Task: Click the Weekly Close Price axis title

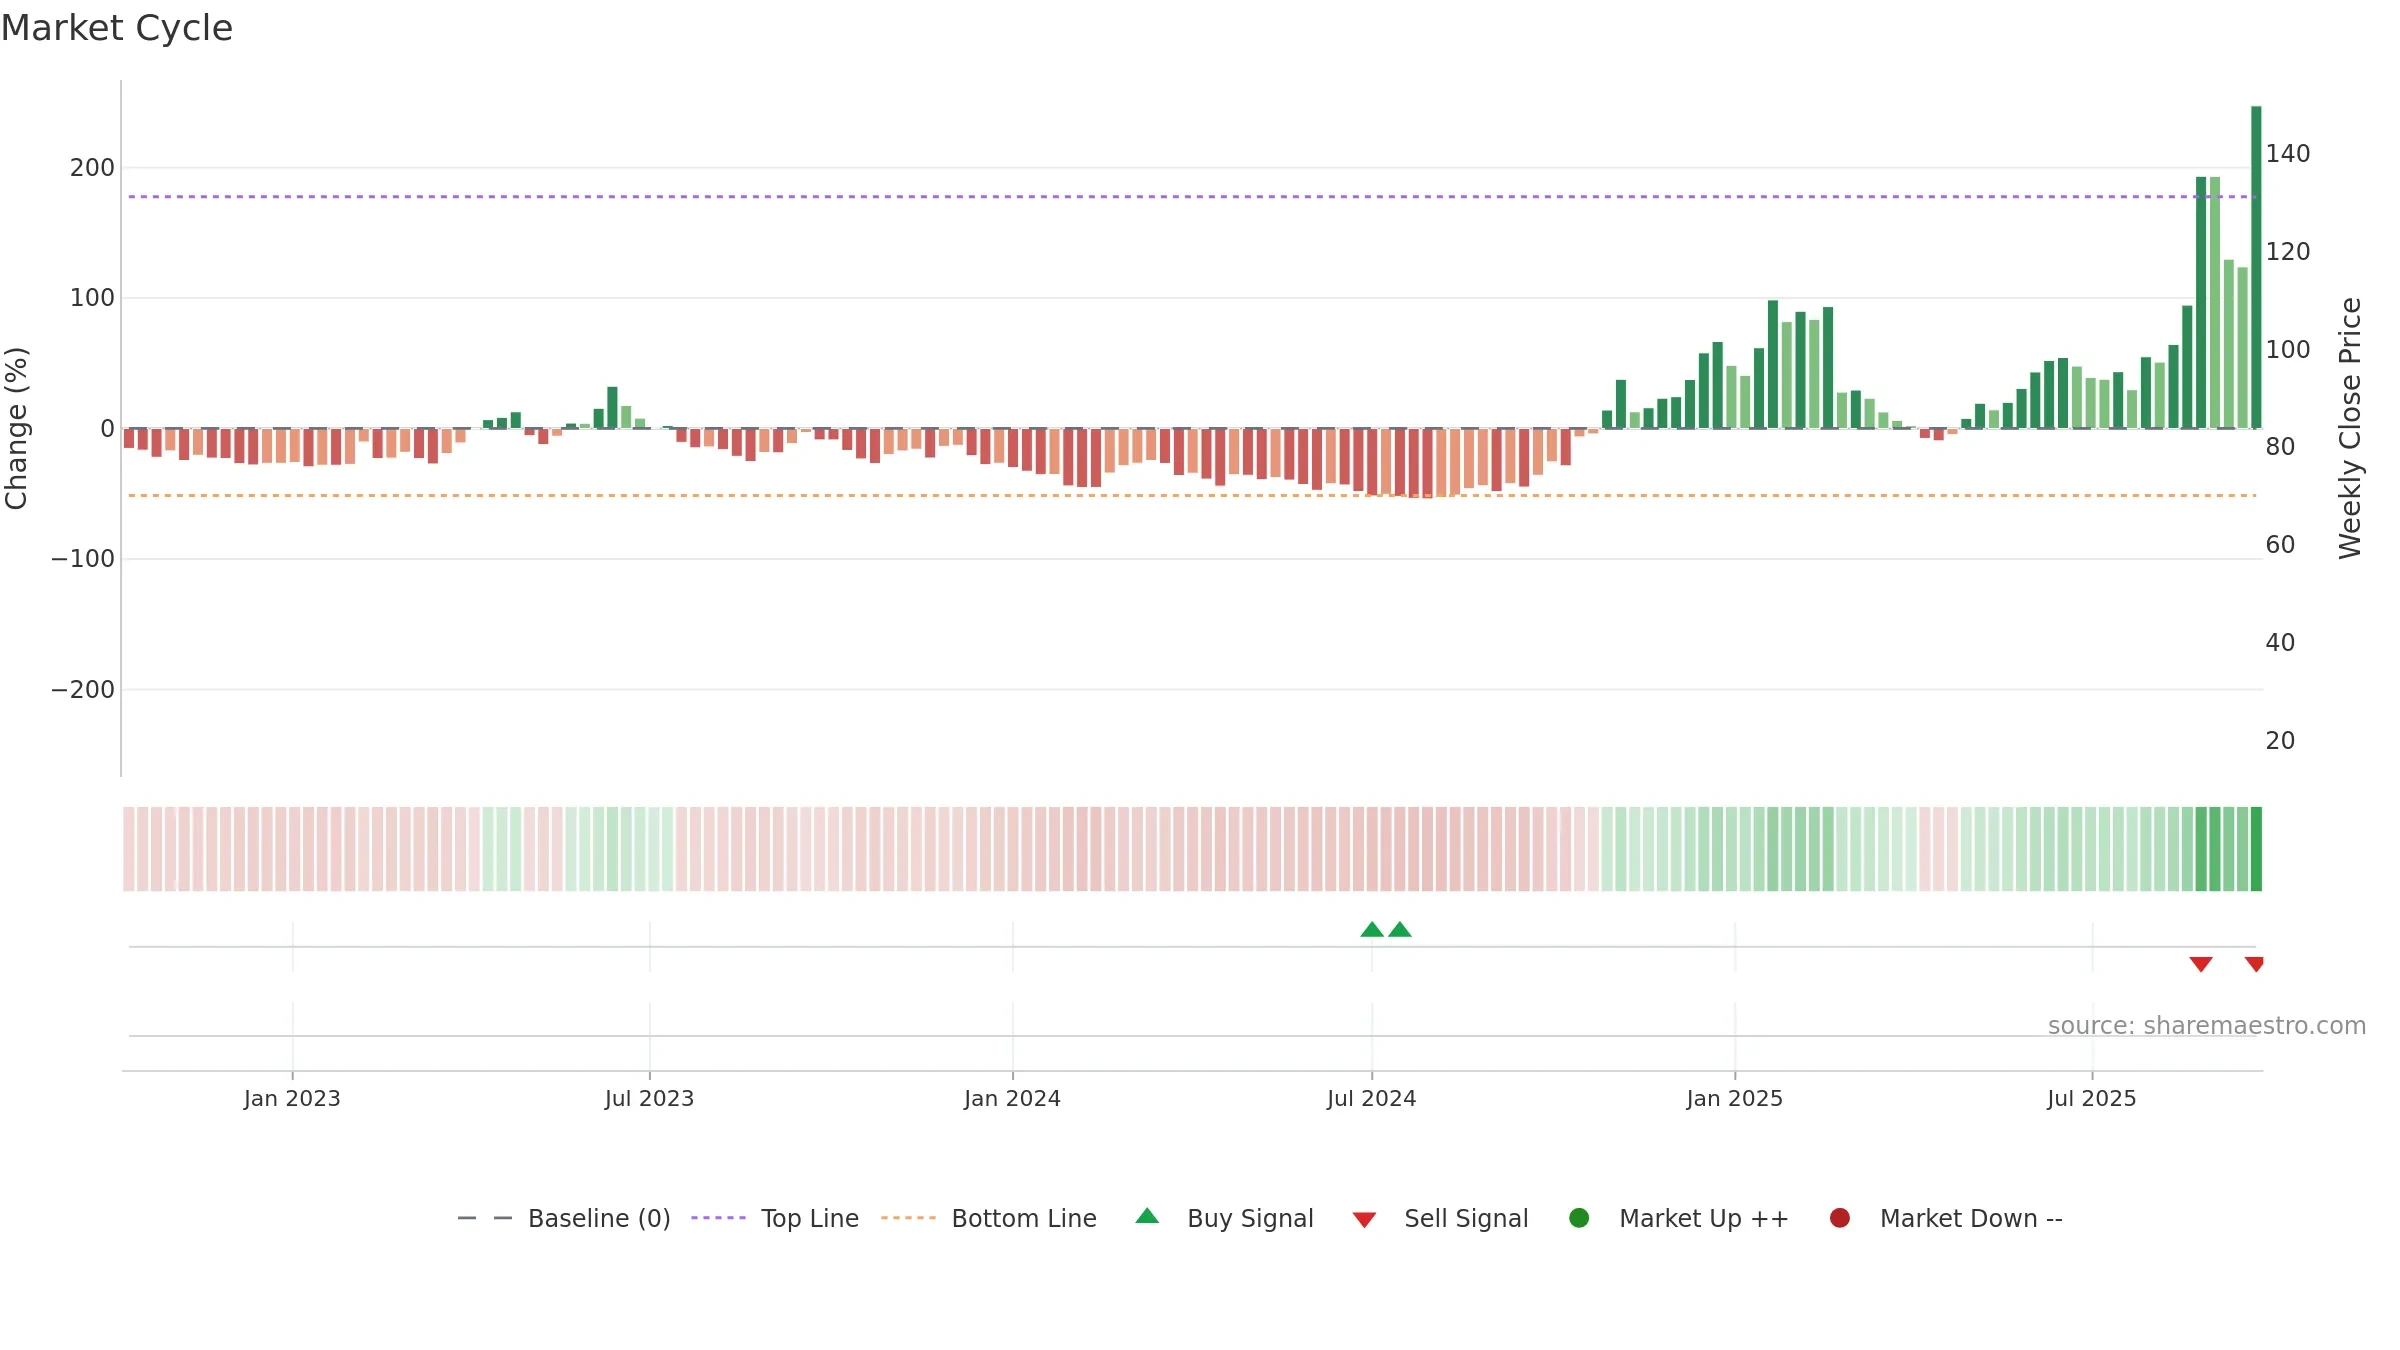Action: pos(2350,428)
